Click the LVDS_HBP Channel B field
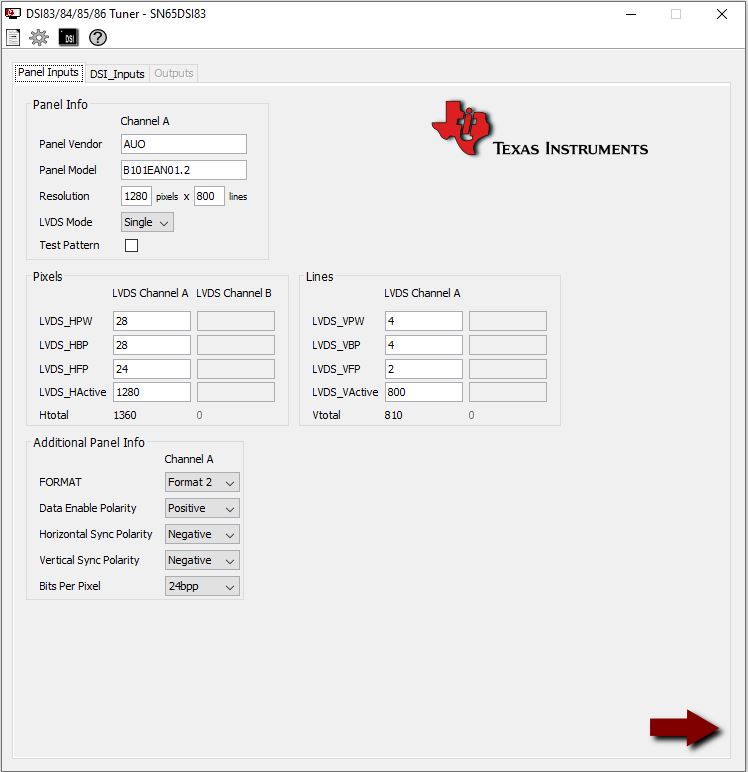Viewport: 748px width, 772px height. [236, 345]
